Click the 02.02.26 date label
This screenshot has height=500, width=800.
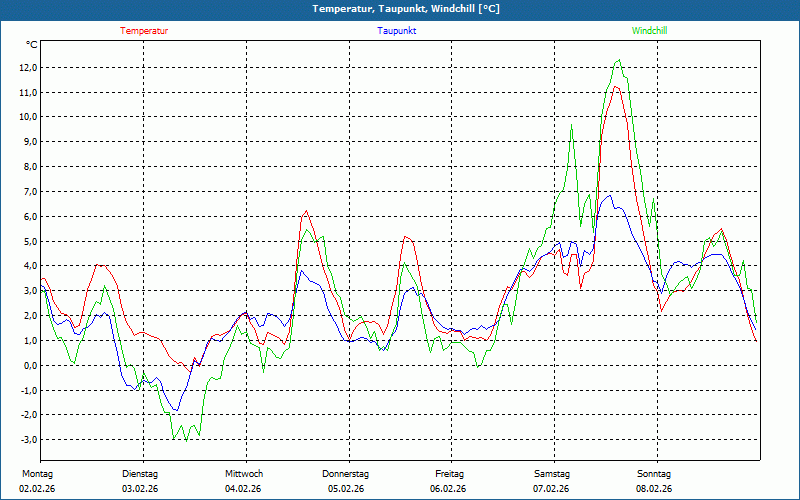point(36,489)
